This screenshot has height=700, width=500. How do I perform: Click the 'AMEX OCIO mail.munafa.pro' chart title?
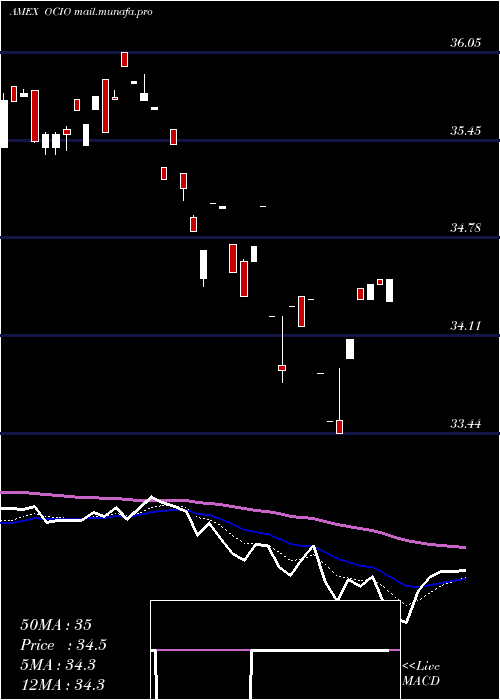point(81,12)
